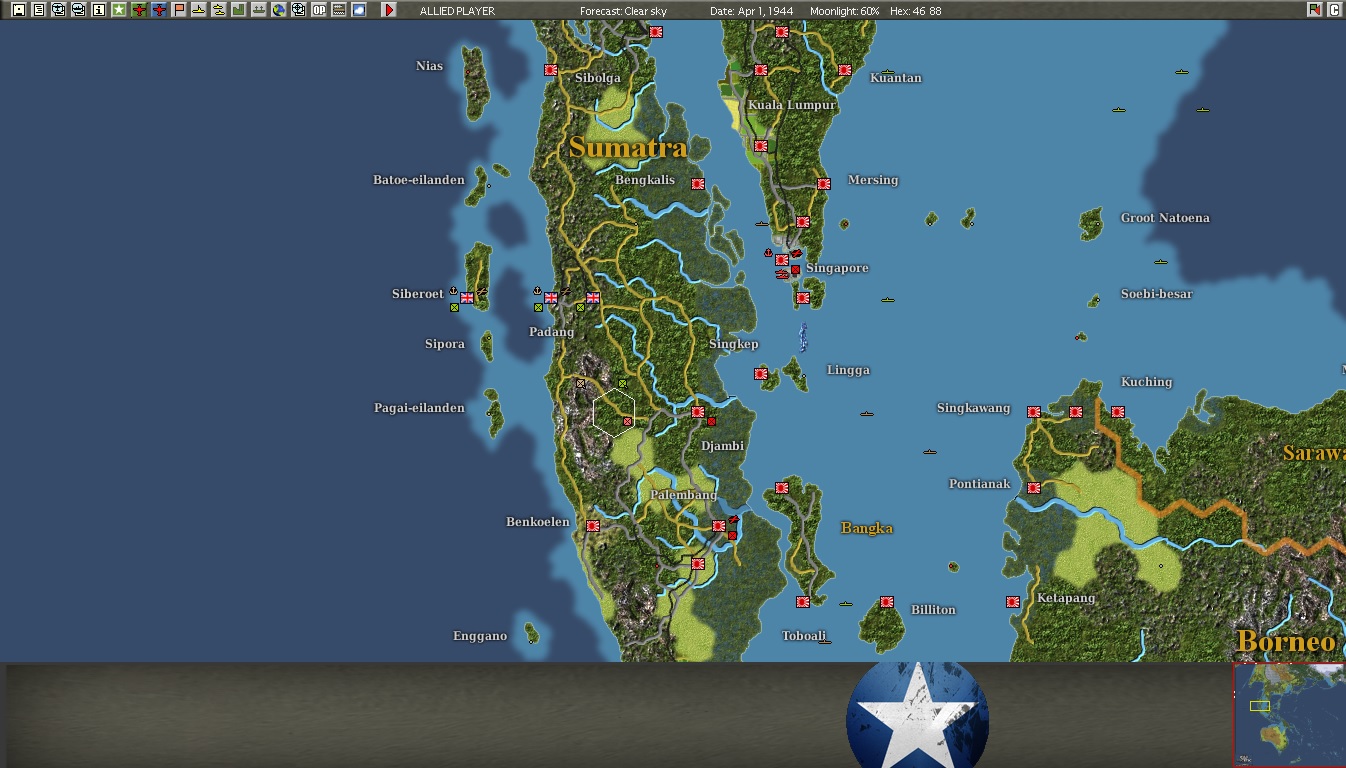
Task: Click the "Borneo" region label
Action: pos(1286,640)
